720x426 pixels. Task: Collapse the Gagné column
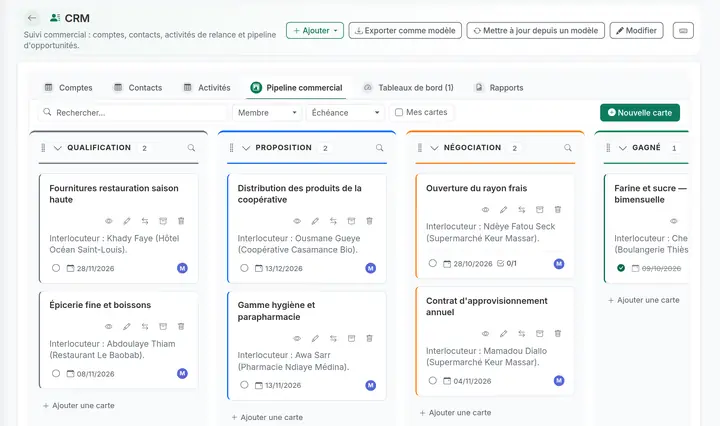coord(622,148)
